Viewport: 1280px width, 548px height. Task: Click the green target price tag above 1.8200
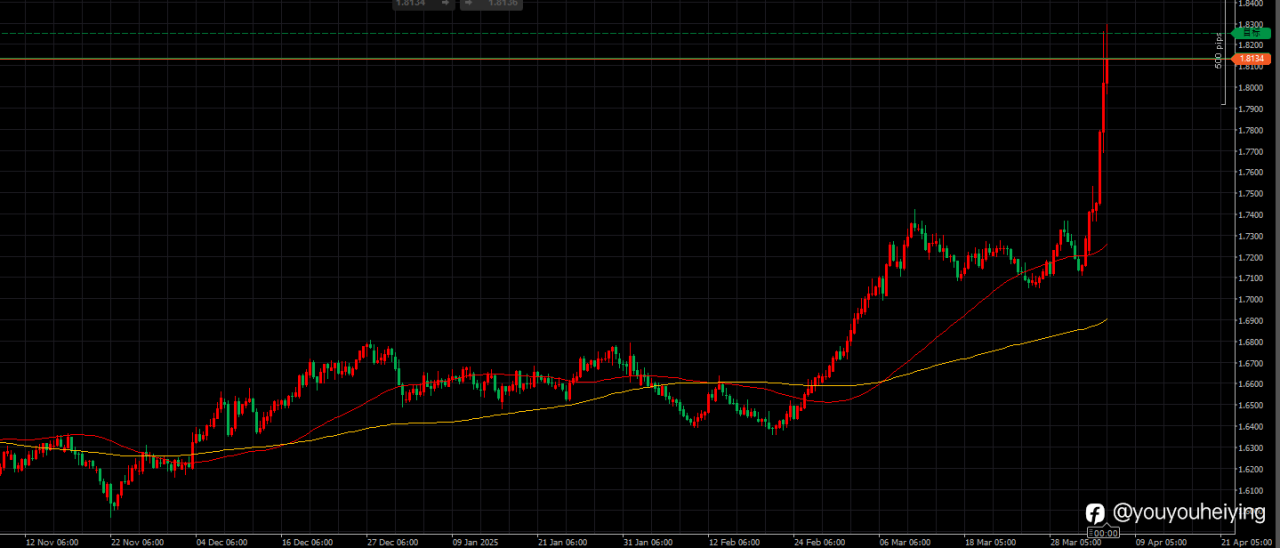coord(1252,34)
